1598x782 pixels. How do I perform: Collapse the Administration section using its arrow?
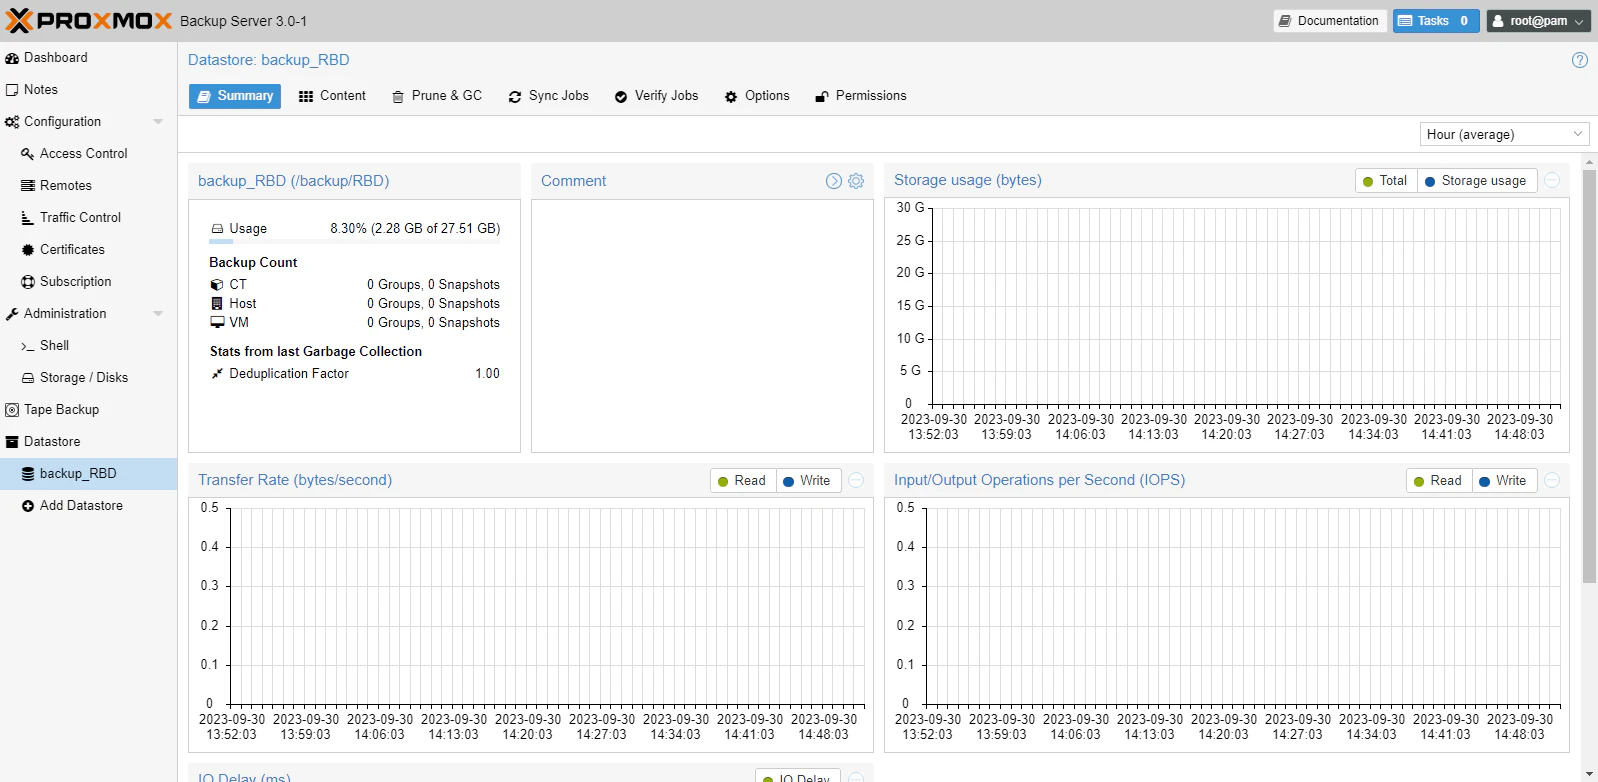click(158, 314)
